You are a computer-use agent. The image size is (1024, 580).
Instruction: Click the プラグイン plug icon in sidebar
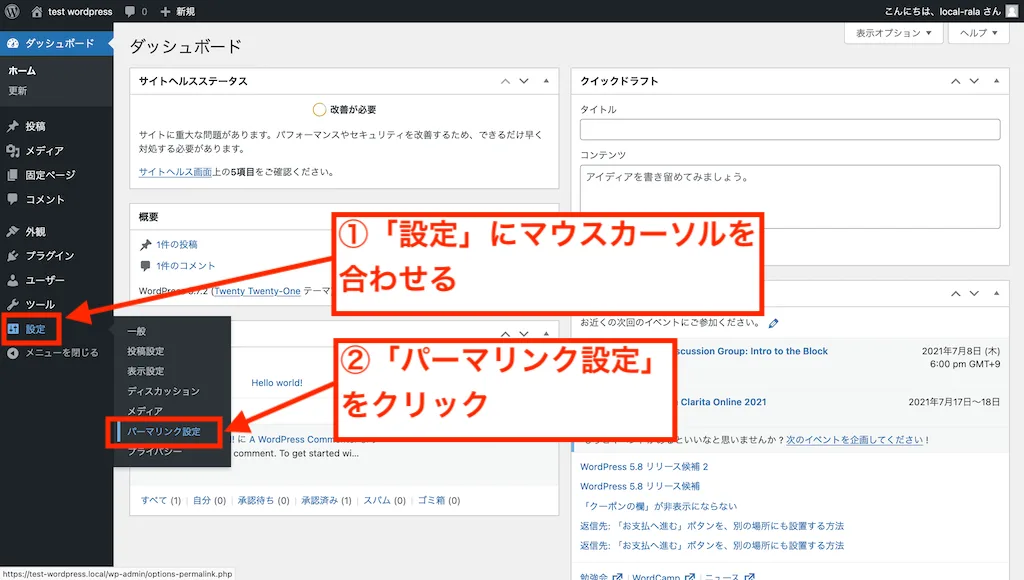pyautogui.click(x=12, y=255)
